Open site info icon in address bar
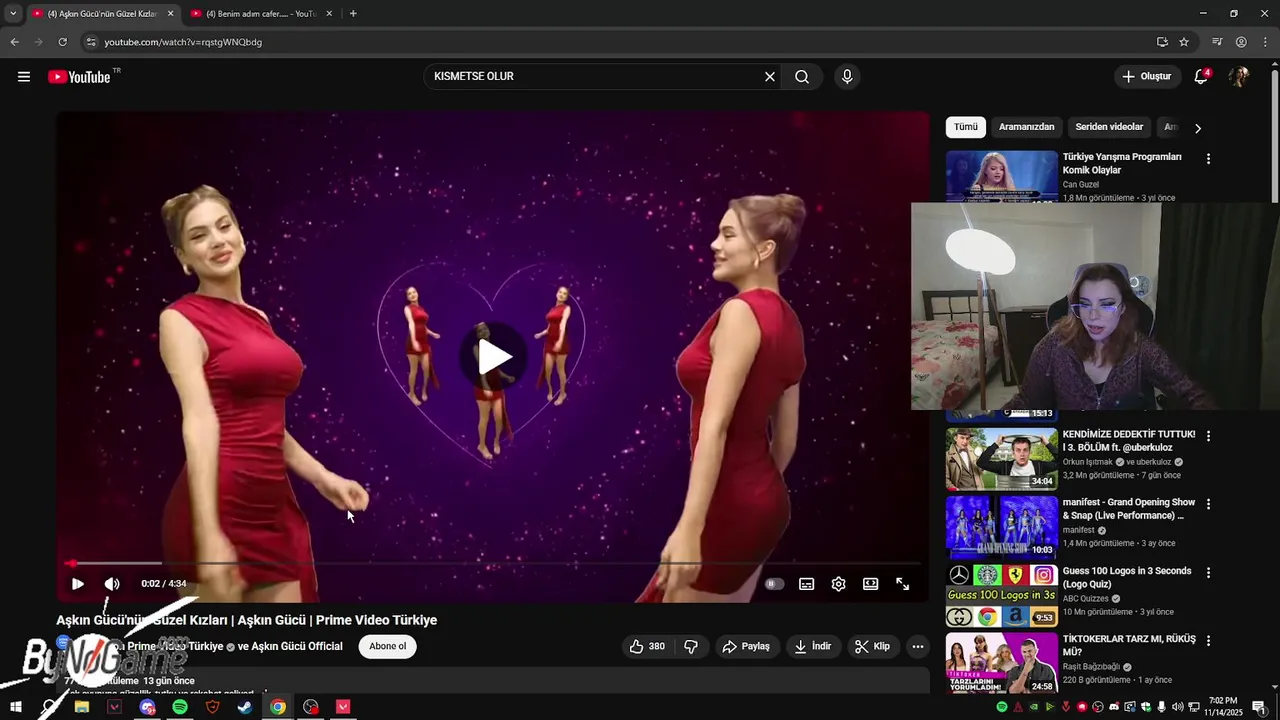 coord(91,42)
